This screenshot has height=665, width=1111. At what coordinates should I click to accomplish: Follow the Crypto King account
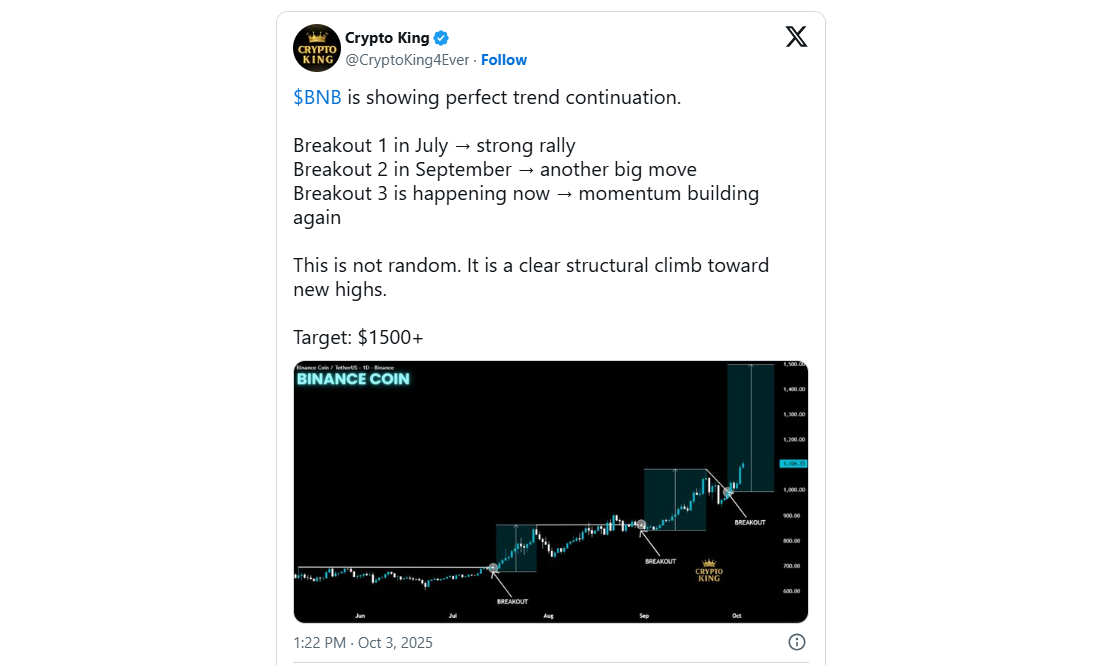point(504,60)
